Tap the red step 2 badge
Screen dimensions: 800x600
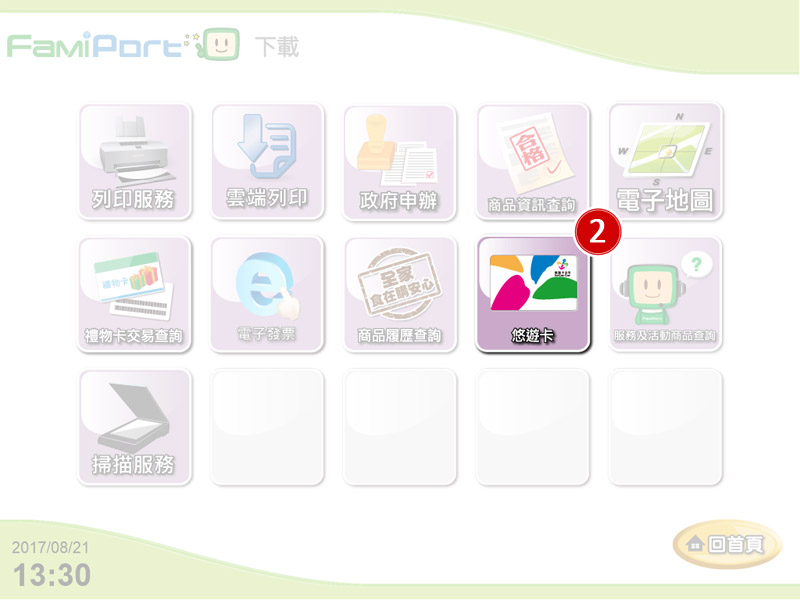(598, 232)
